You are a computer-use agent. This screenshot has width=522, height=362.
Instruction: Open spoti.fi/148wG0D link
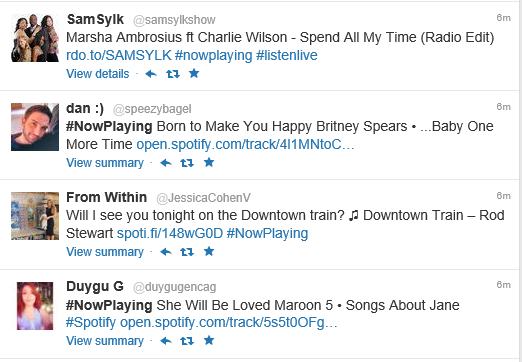click(170, 233)
